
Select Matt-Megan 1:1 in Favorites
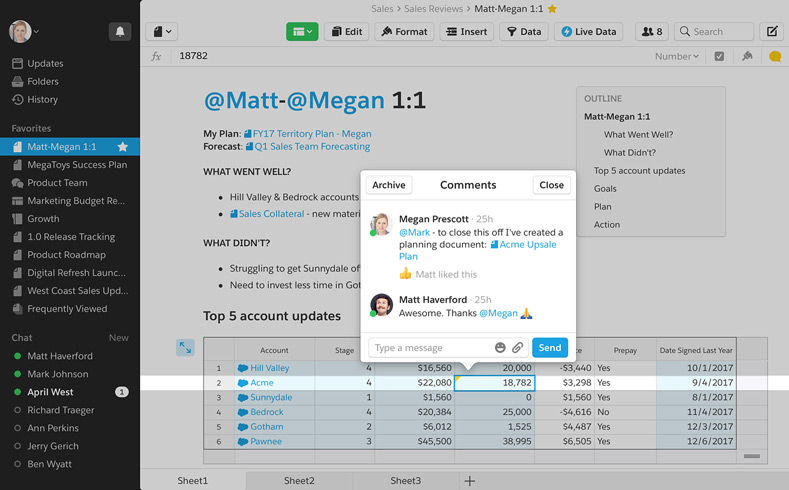click(70, 146)
